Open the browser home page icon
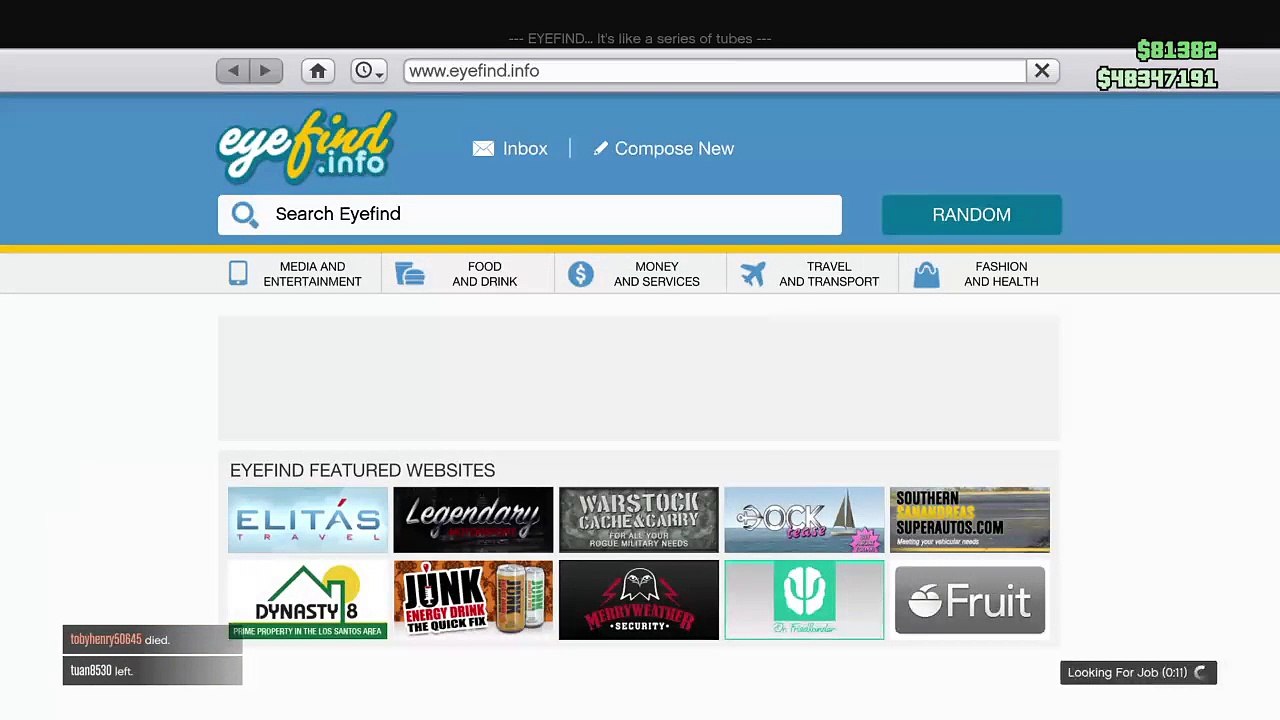This screenshot has width=1280, height=720. (x=318, y=71)
